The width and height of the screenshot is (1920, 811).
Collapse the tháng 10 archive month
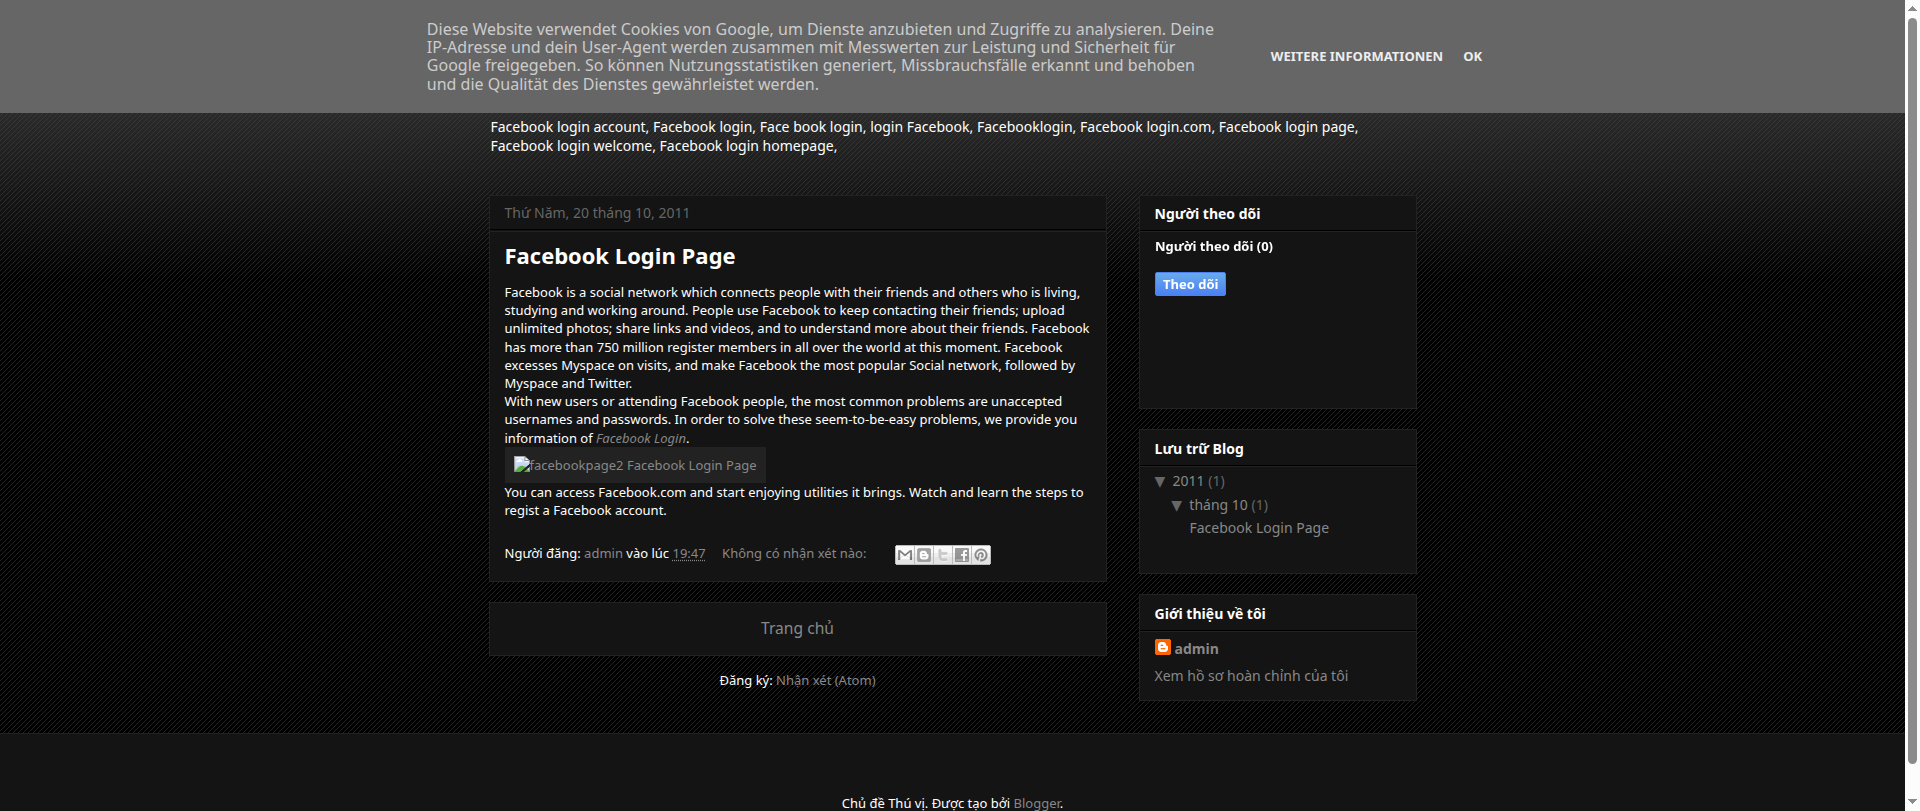coord(1177,506)
